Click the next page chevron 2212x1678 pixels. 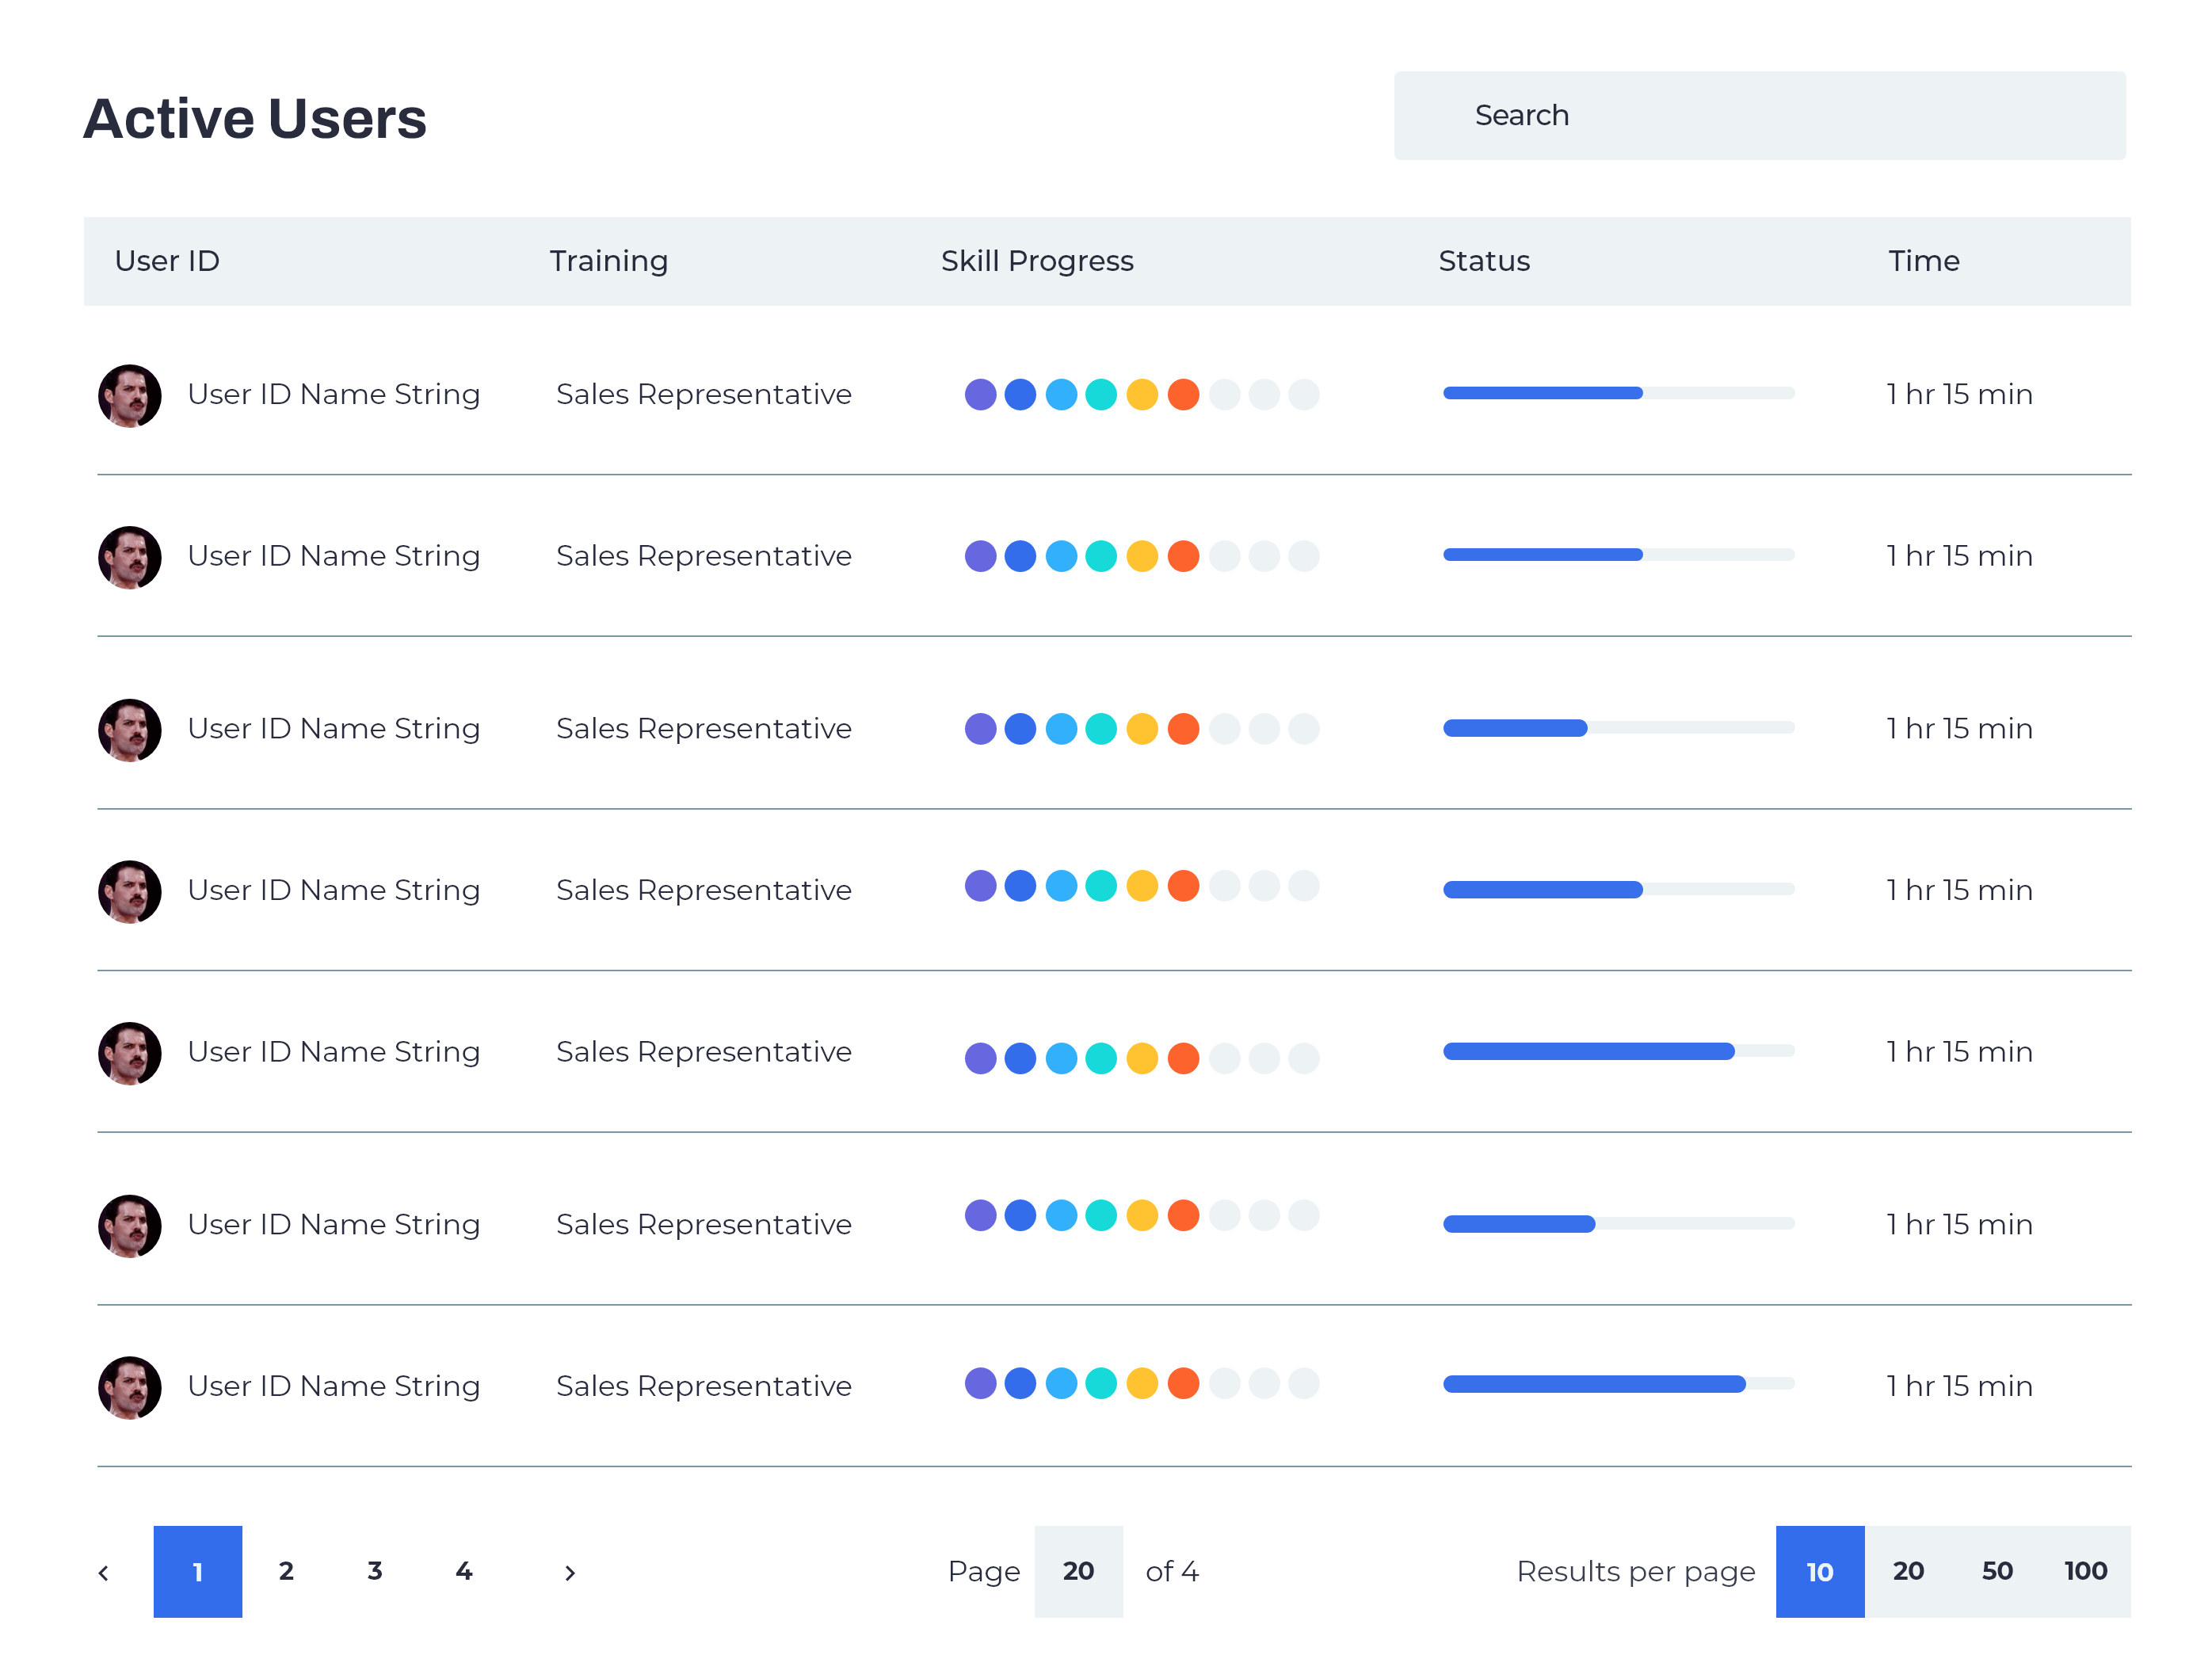tap(570, 1572)
